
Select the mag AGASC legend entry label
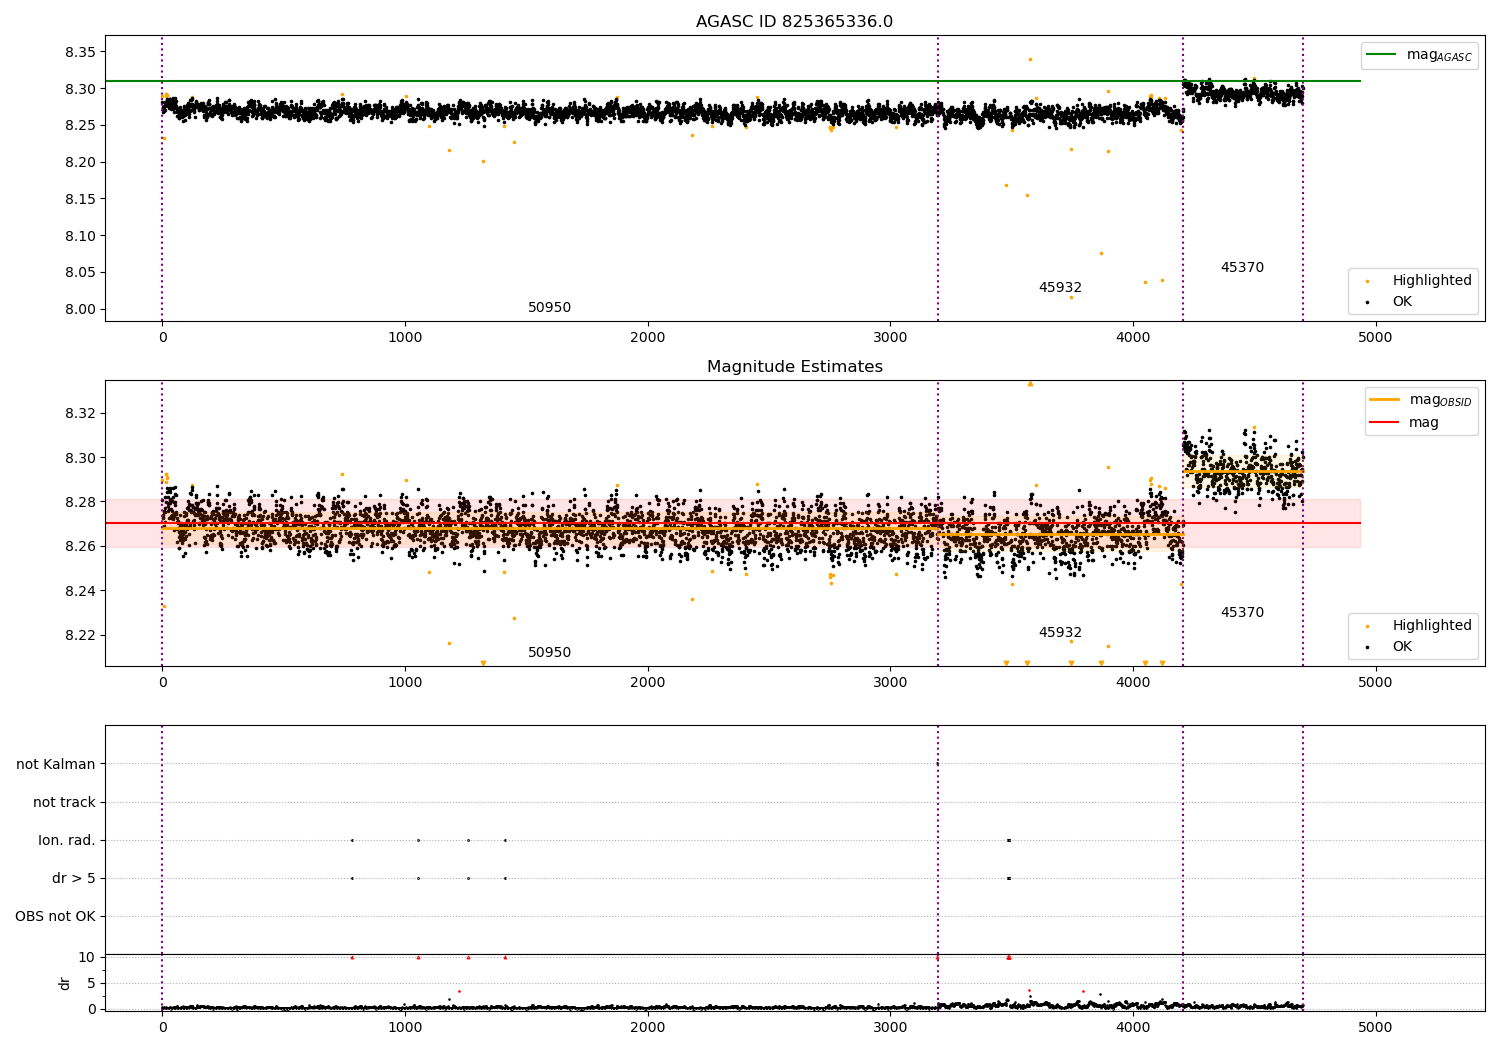pyautogui.click(x=1439, y=55)
